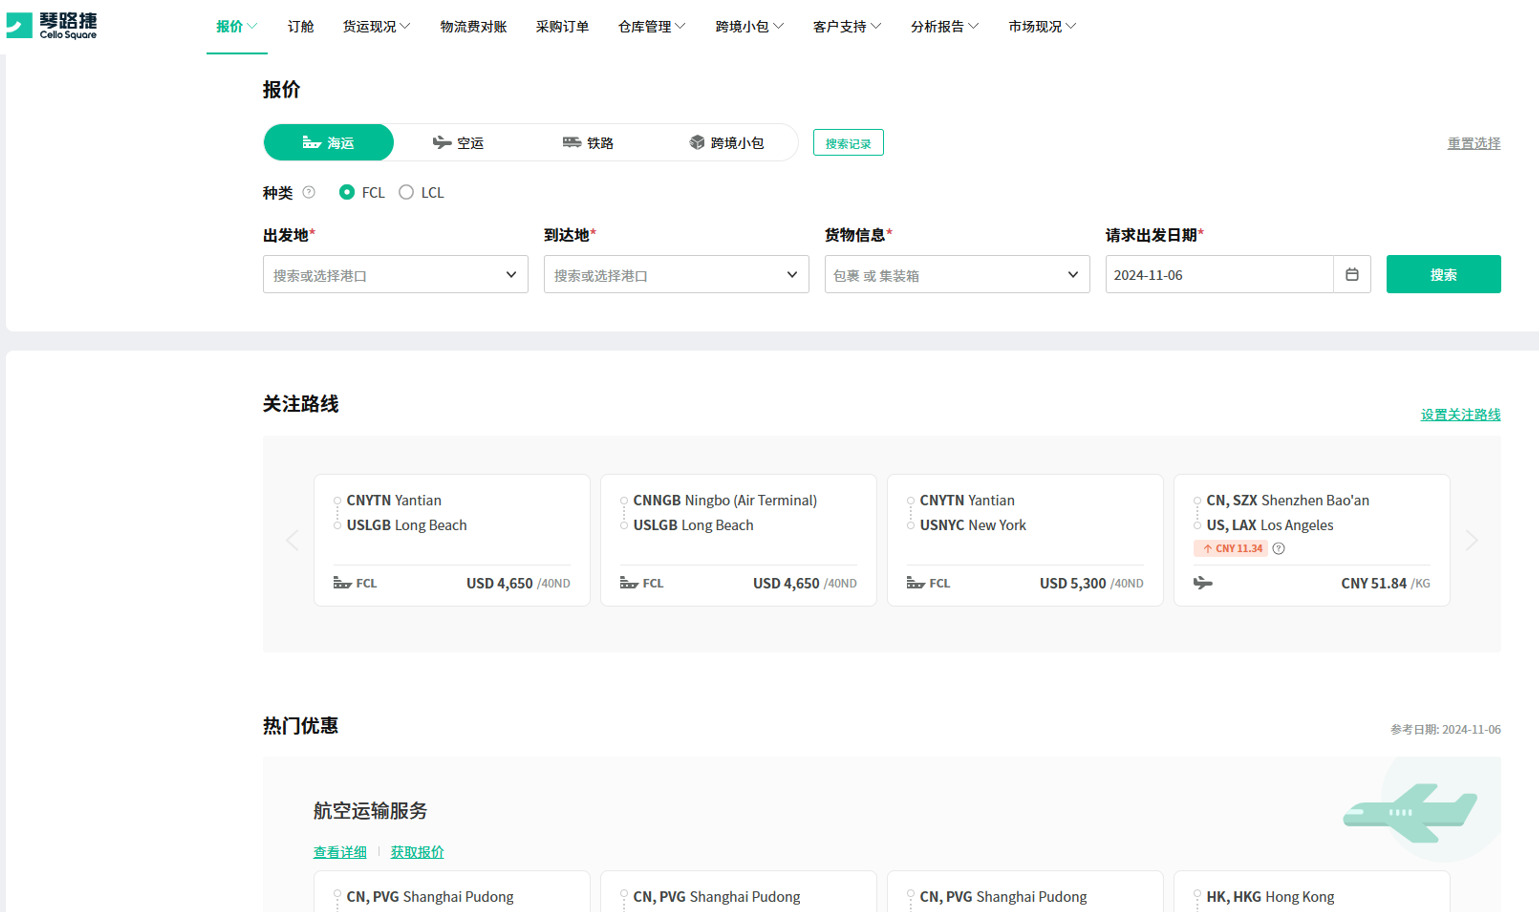The height and width of the screenshot is (912, 1539).
Task: Click the help icon next to 种类
Action: [x=309, y=192]
